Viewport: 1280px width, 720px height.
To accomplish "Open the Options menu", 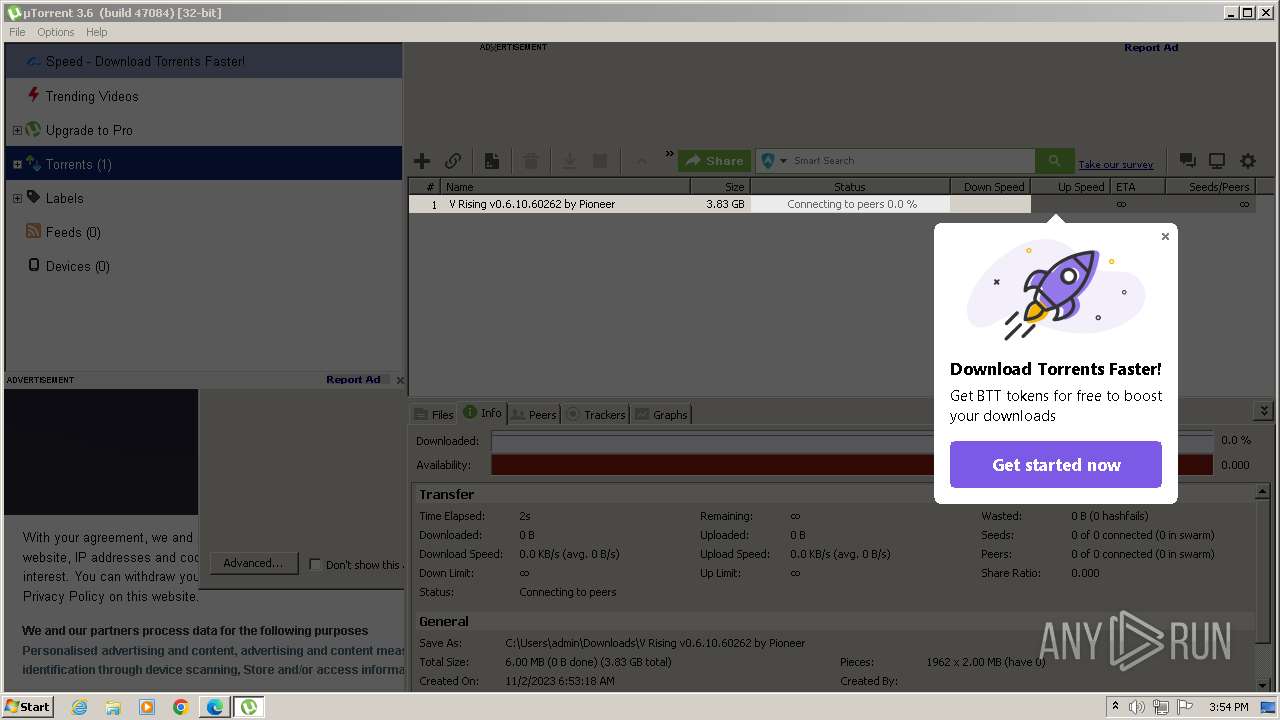I will pyautogui.click(x=56, y=32).
